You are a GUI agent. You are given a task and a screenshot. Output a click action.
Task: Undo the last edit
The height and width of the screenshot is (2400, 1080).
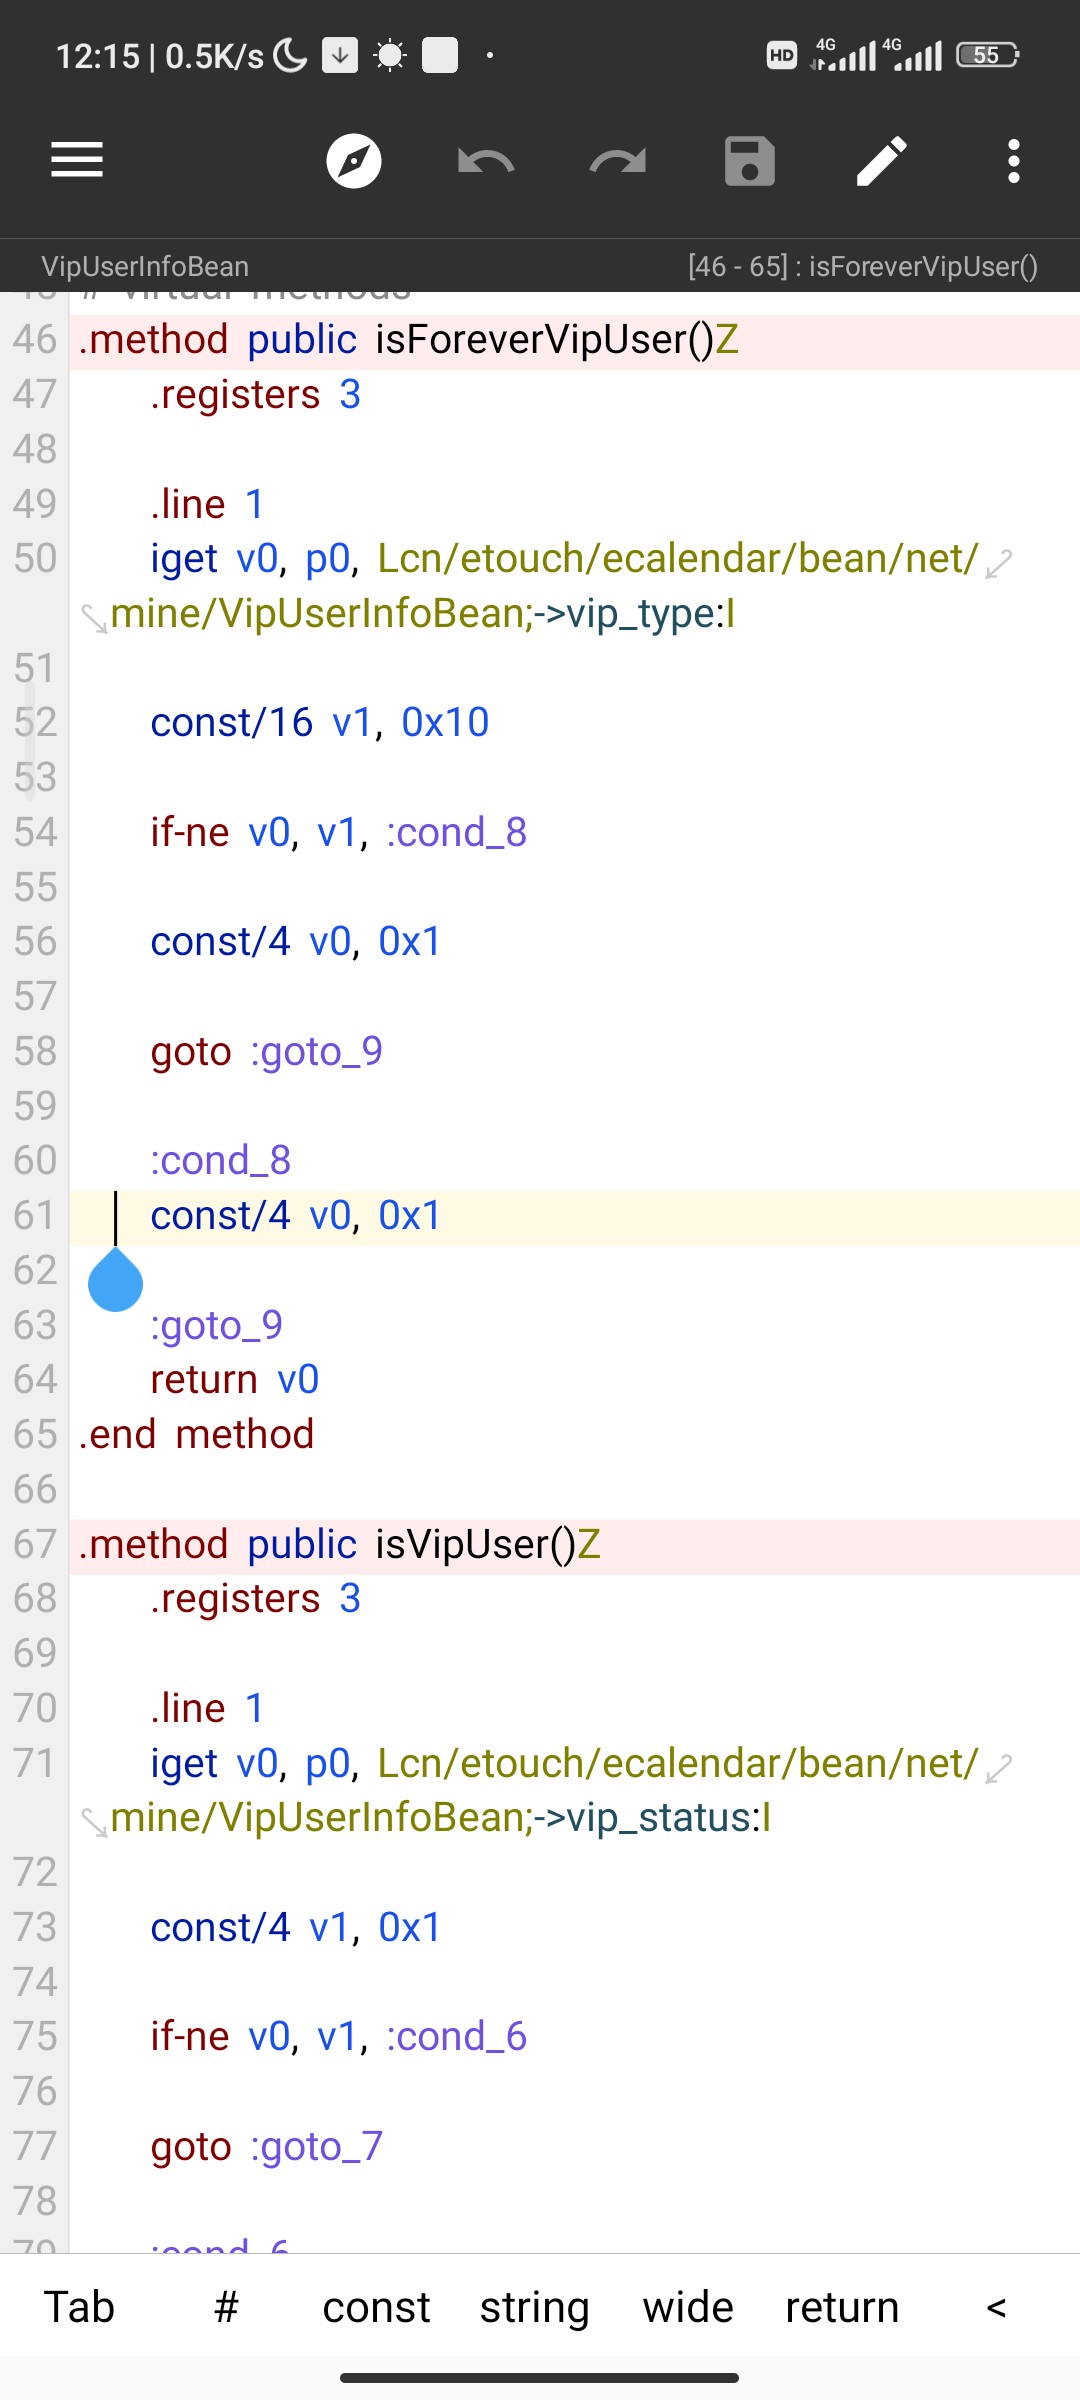click(486, 160)
